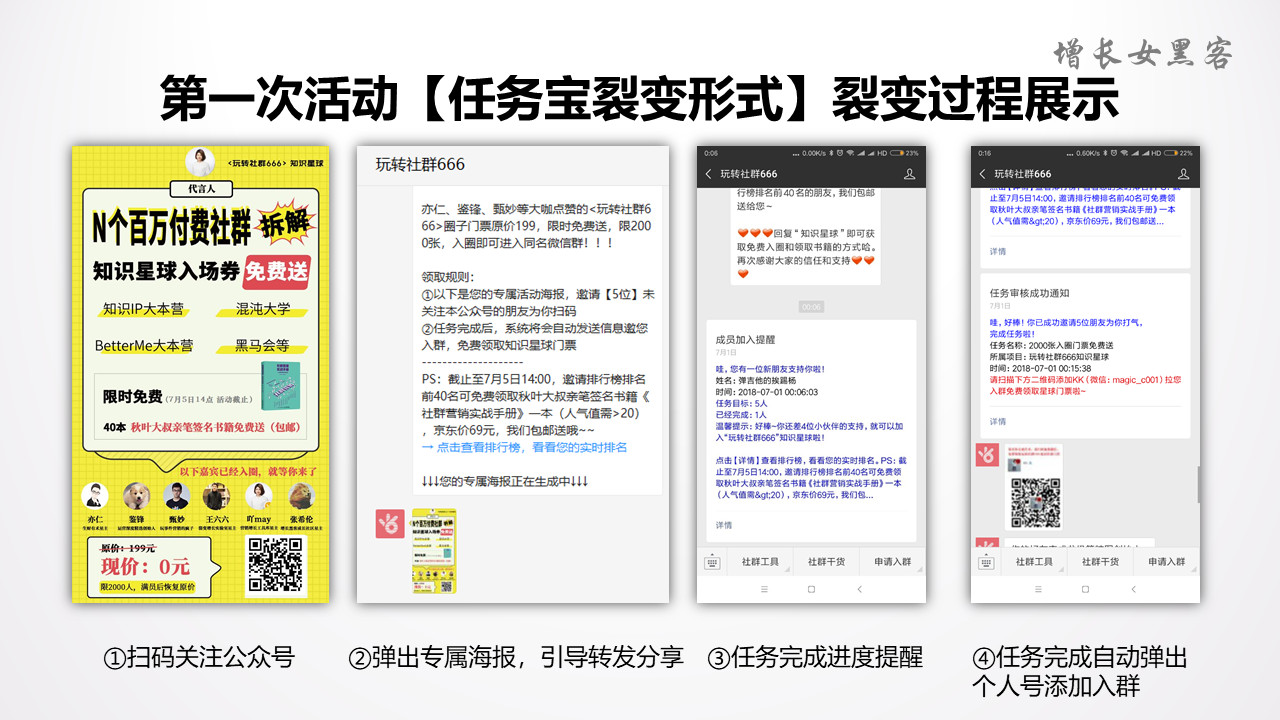Tap keyboard icon in the 任务审核成功通知 chat
The image size is (1280, 720).
point(985,562)
